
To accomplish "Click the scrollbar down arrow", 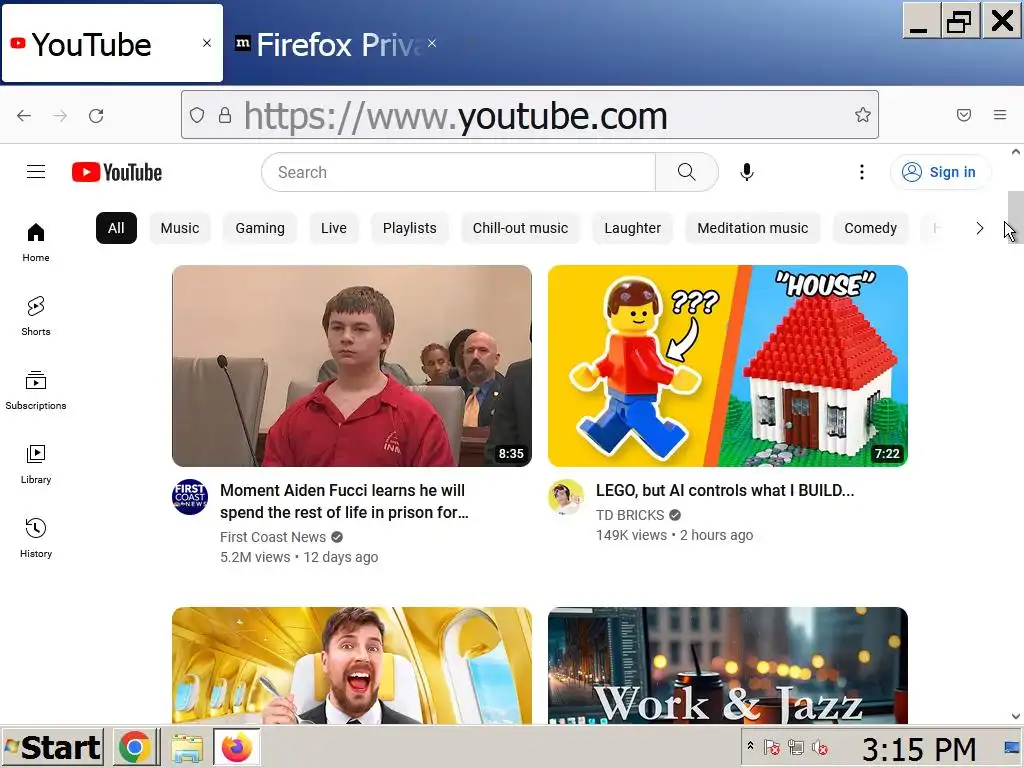I will (1016, 716).
